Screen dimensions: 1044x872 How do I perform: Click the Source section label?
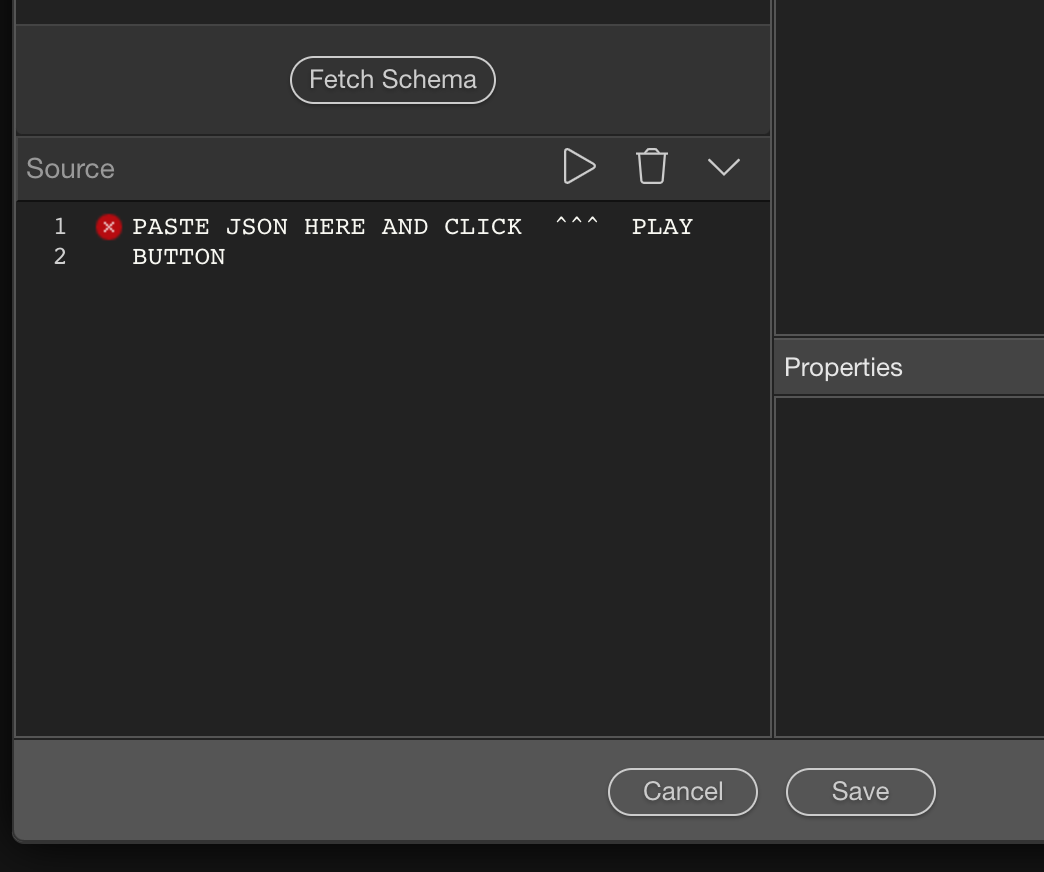click(x=70, y=169)
